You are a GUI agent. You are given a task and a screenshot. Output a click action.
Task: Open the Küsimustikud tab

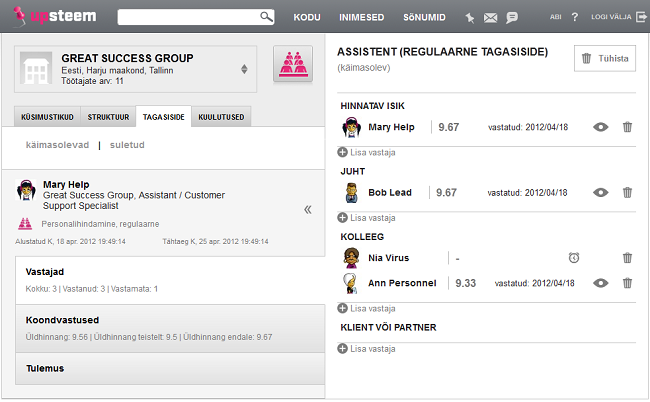47,117
